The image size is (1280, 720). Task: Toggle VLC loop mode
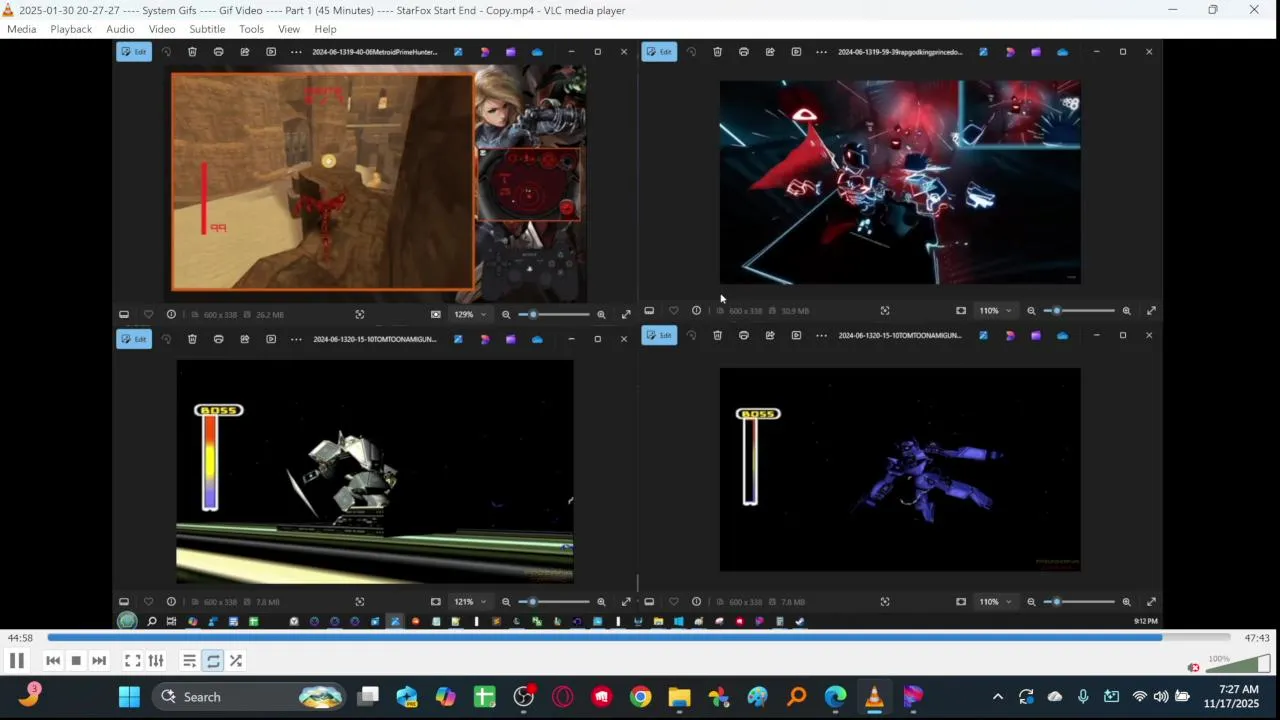point(213,661)
